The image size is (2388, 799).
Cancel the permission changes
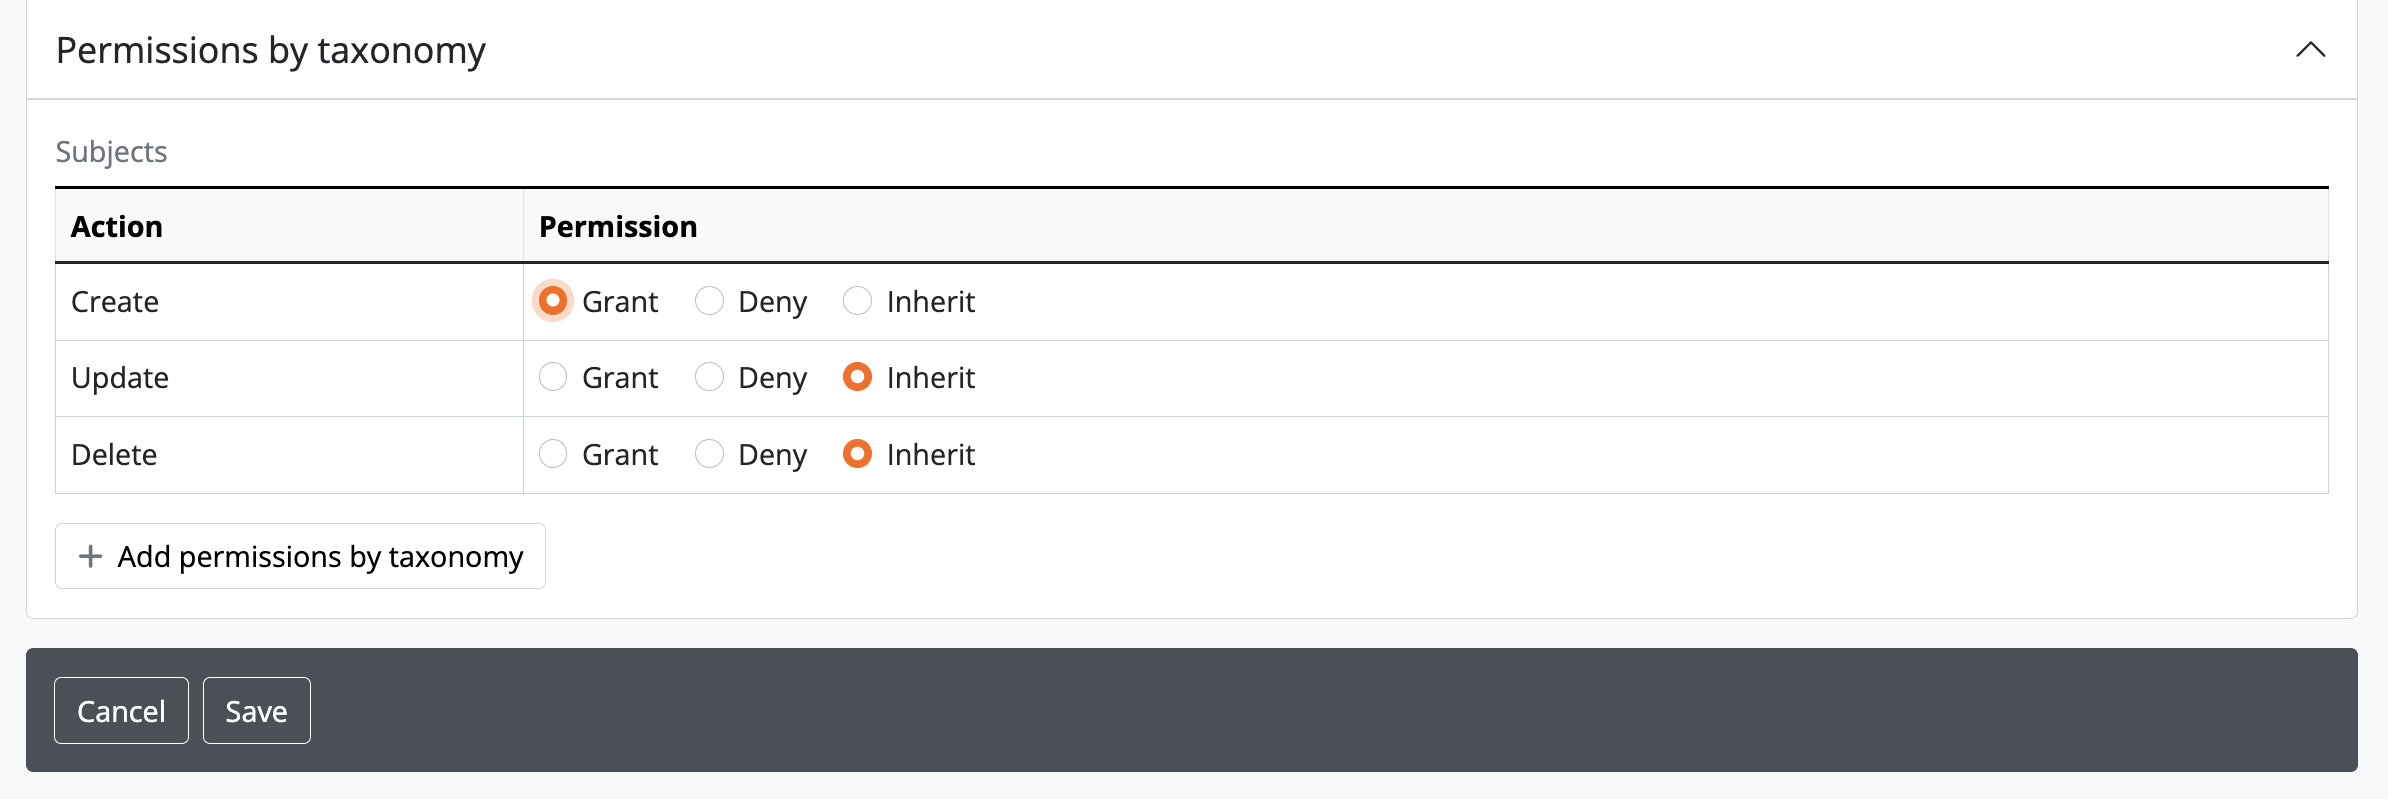click(121, 711)
